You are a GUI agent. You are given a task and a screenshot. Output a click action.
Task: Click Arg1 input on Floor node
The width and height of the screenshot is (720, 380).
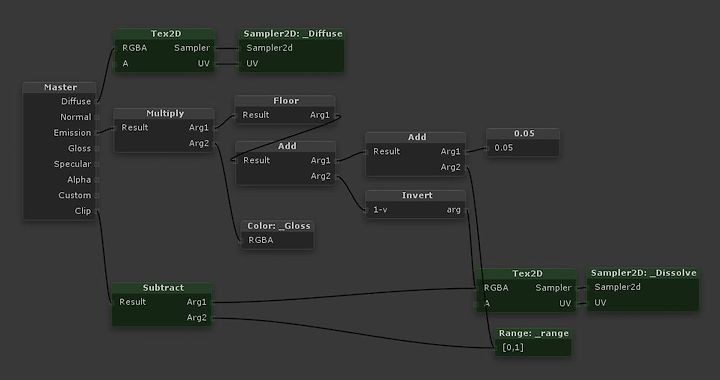(320, 115)
